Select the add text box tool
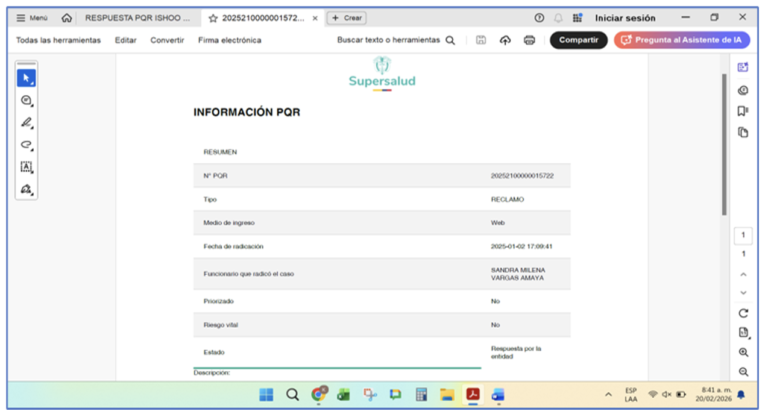Viewport: 768px width, 417px height. click(x=27, y=167)
